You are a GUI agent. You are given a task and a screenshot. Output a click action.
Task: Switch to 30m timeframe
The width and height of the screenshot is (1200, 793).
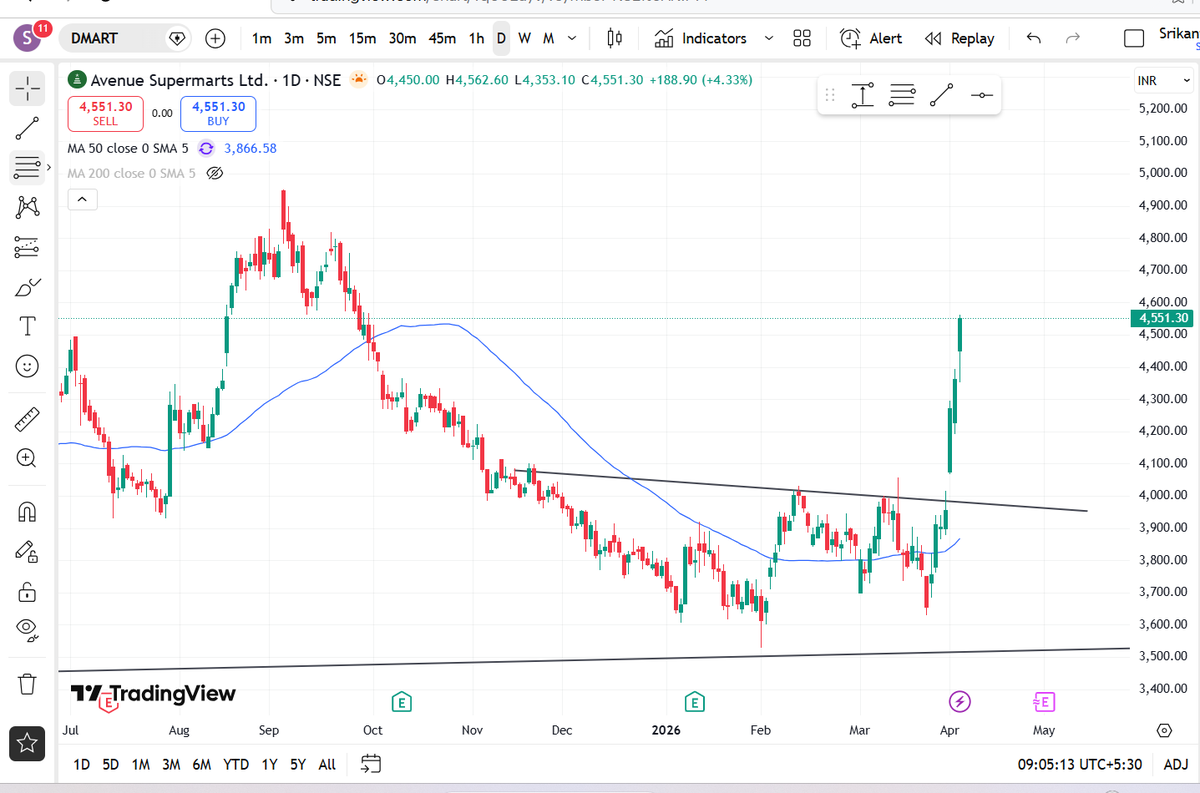(x=402, y=38)
